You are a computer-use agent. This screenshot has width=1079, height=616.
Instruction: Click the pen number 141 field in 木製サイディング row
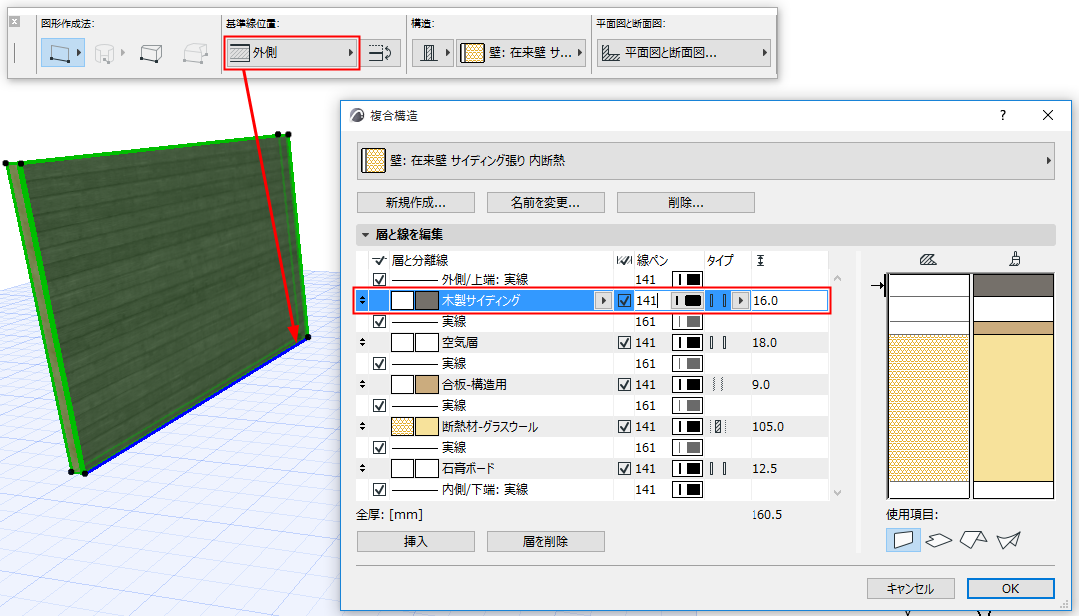[x=650, y=301]
